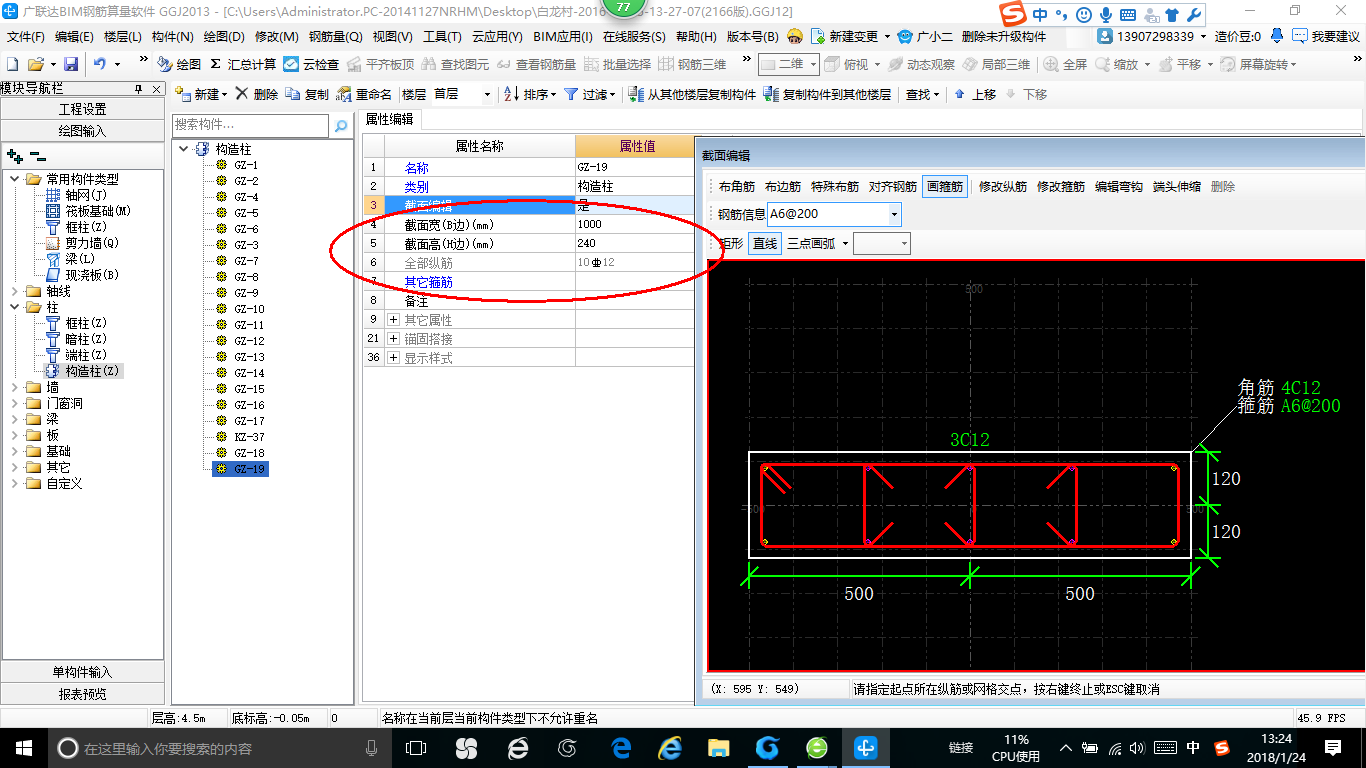Viewport: 1366px width, 768px height.
Task: Open the 三点画弧 dropdown arrow
Action: click(x=845, y=243)
